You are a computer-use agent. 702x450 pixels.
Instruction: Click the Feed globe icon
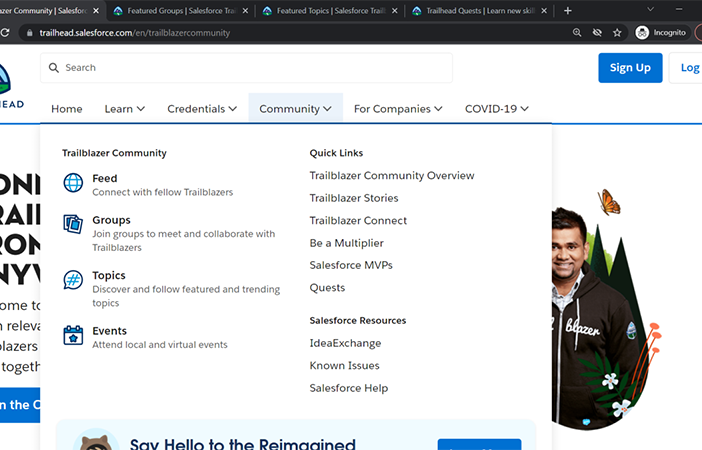pos(73,183)
